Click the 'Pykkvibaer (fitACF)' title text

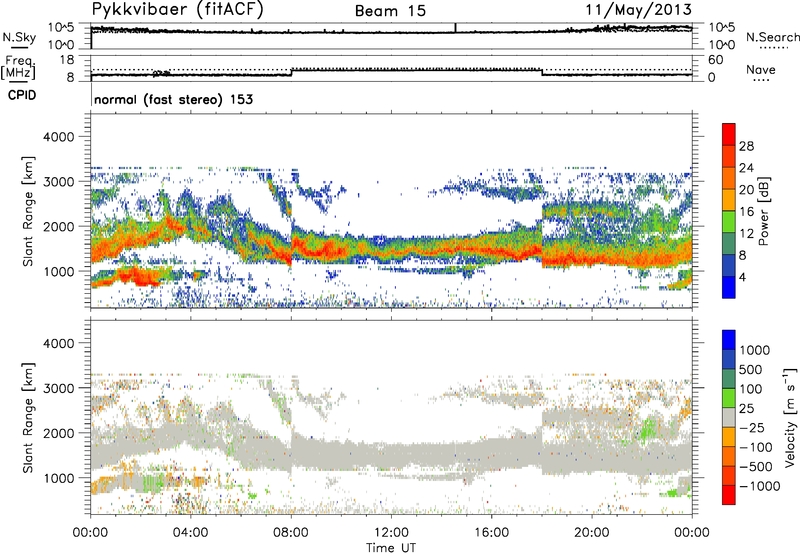click(178, 10)
